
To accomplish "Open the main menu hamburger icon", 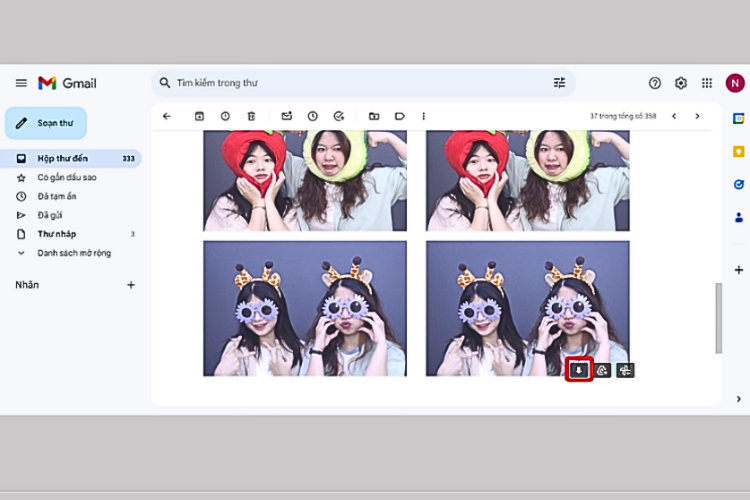I will pyautogui.click(x=21, y=83).
